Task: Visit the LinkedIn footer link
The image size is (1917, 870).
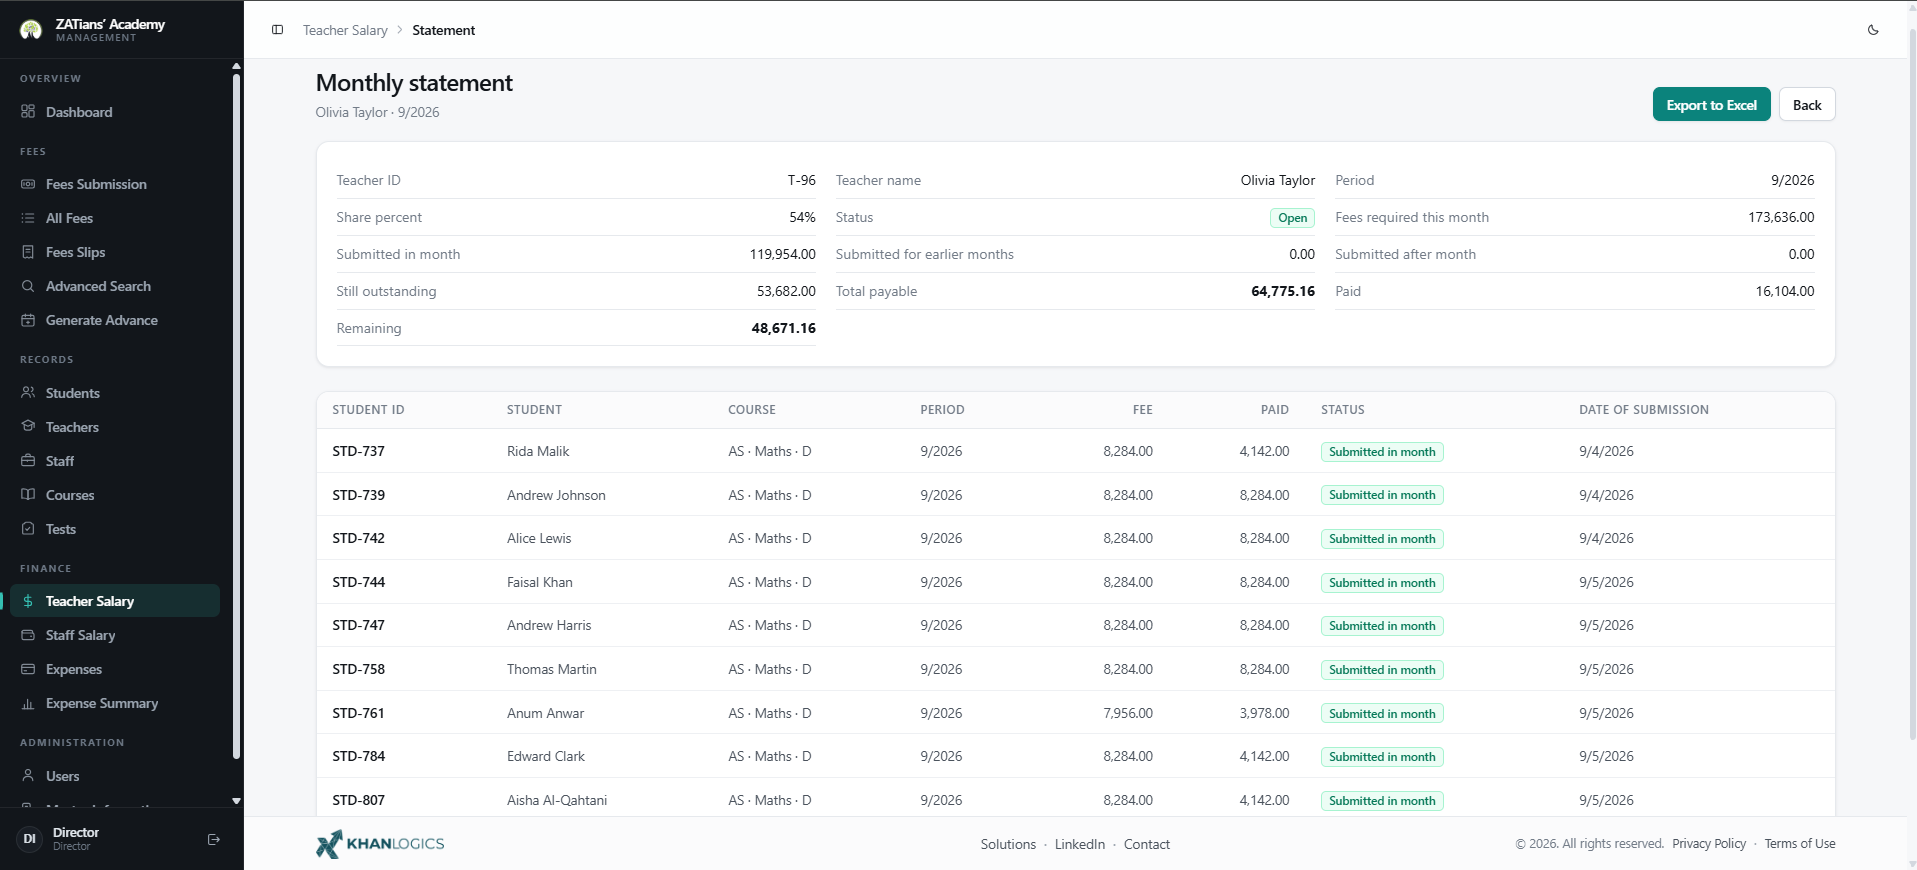Action: 1080,844
